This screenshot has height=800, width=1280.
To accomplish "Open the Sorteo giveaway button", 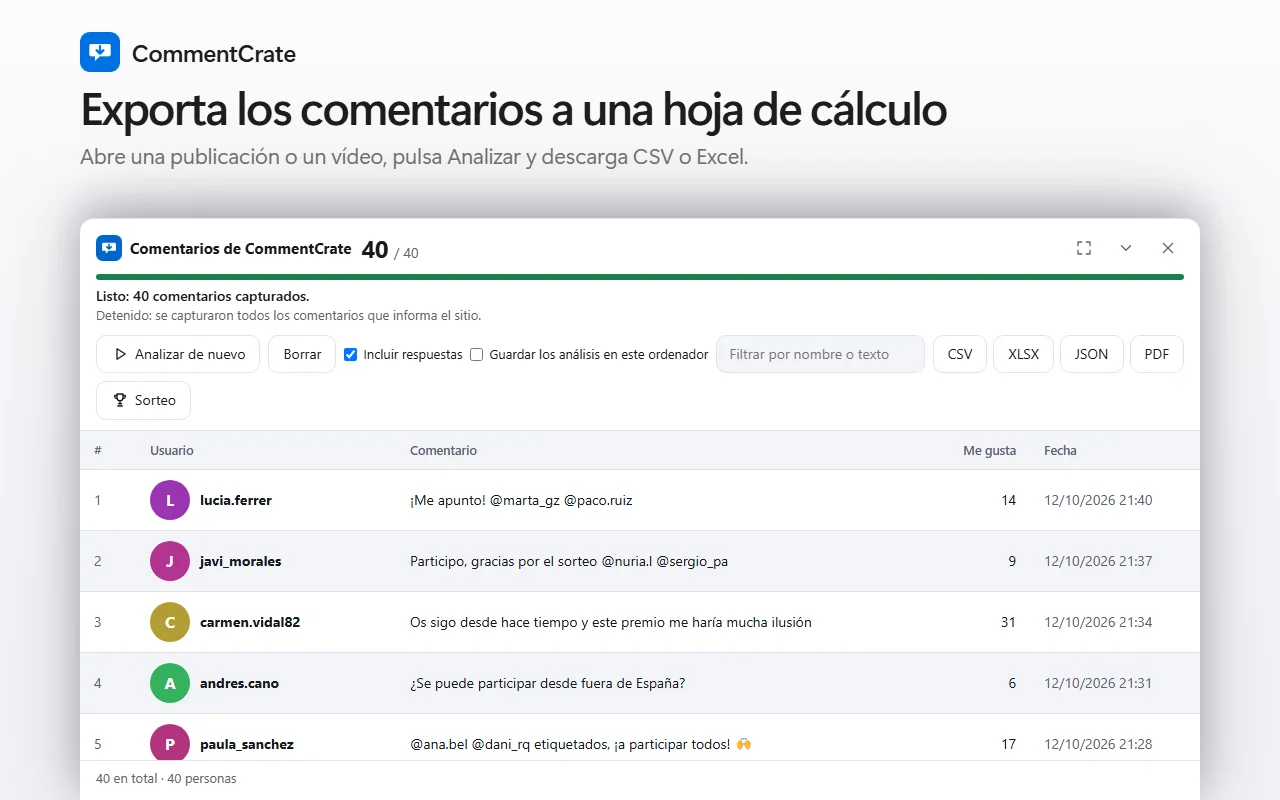I will (x=143, y=400).
